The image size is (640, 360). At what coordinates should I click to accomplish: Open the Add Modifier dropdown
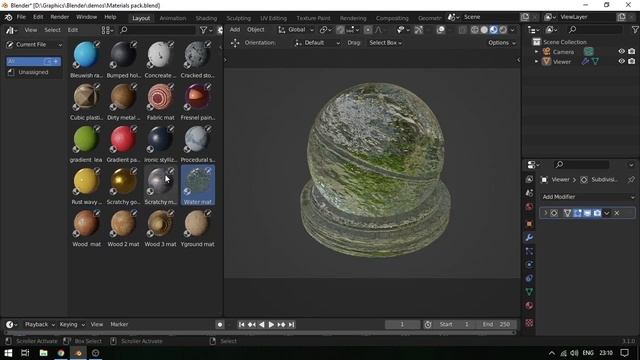coord(587,197)
